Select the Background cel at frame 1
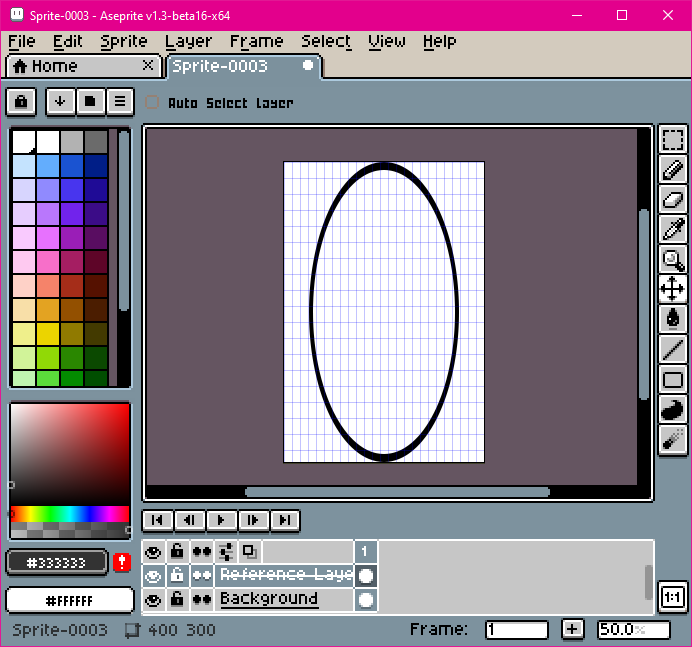Screen dimensions: 692x647 pyautogui.click(x=365, y=600)
